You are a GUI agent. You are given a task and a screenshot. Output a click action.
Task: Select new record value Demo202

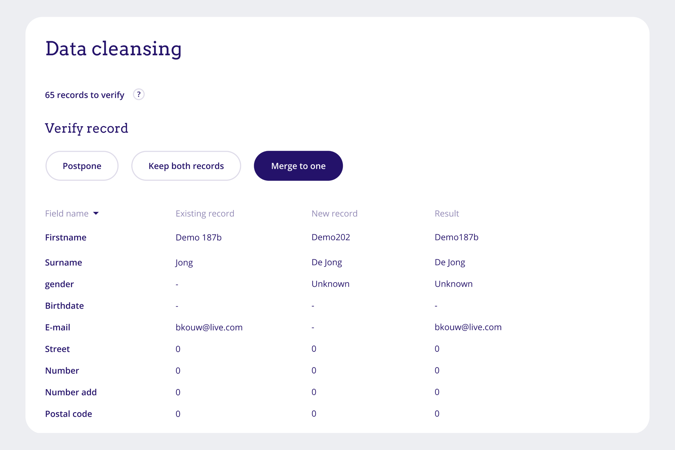tap(331, 237)
